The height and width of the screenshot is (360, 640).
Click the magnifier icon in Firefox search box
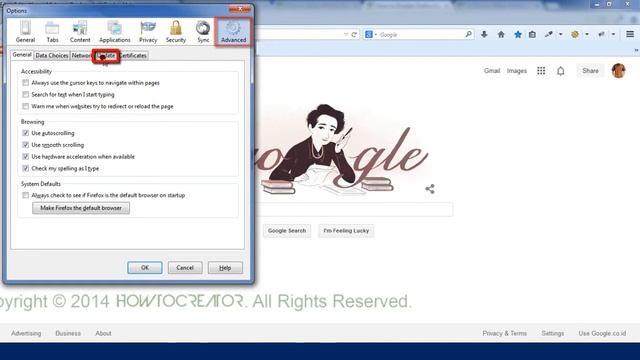click(x=468, y=35)
